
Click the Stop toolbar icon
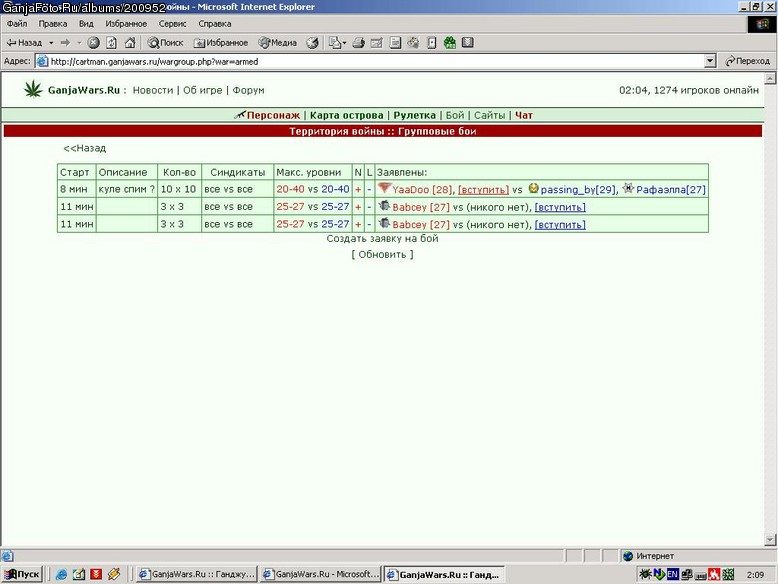(x=93, y=43)
